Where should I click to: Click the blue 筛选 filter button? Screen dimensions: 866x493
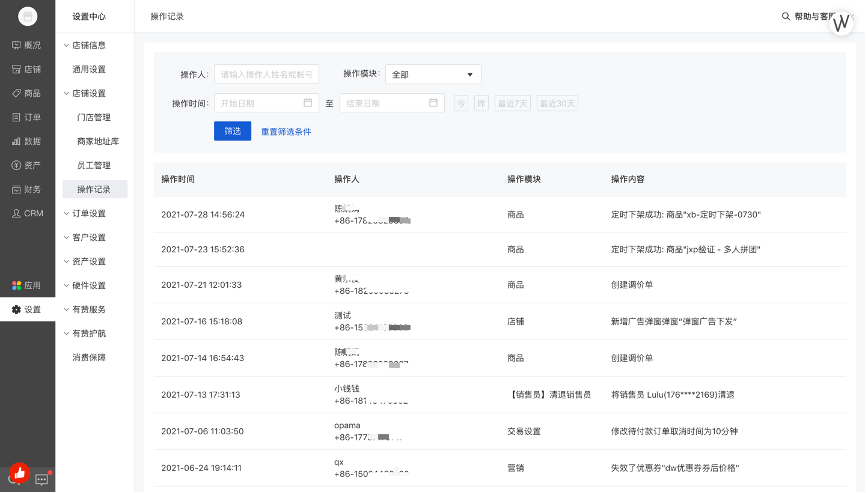(233, 131)
